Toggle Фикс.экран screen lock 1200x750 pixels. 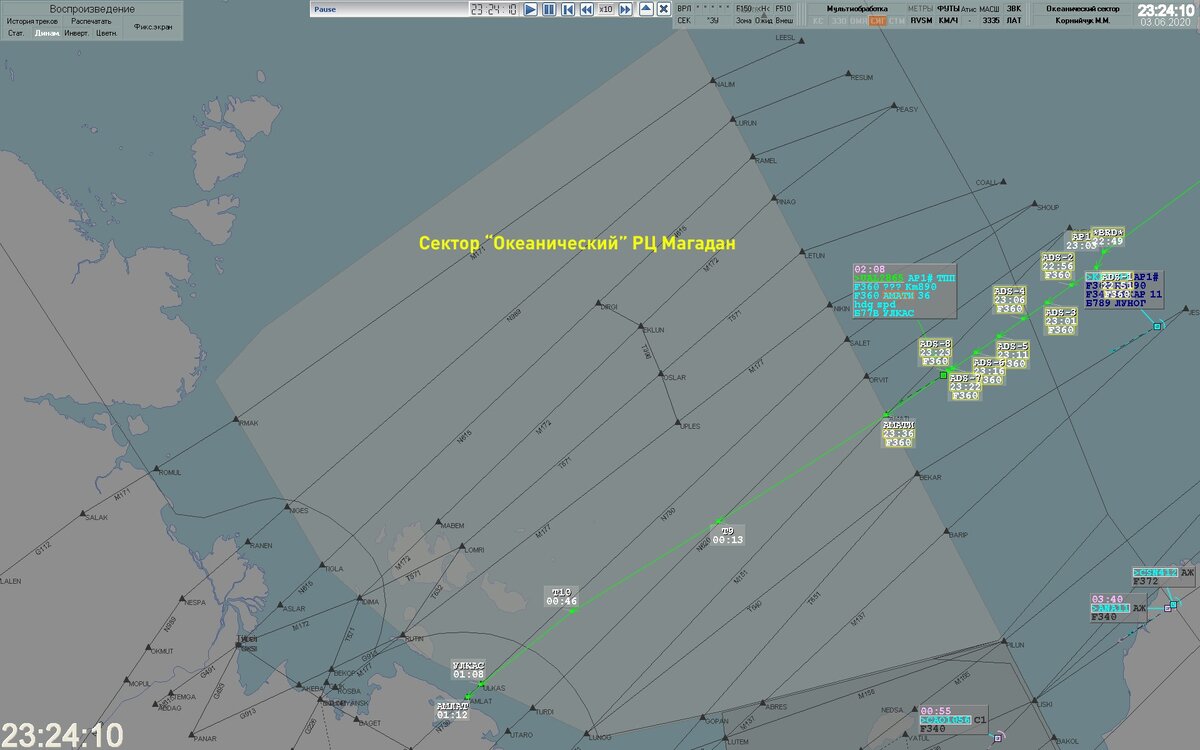(151, 27)
